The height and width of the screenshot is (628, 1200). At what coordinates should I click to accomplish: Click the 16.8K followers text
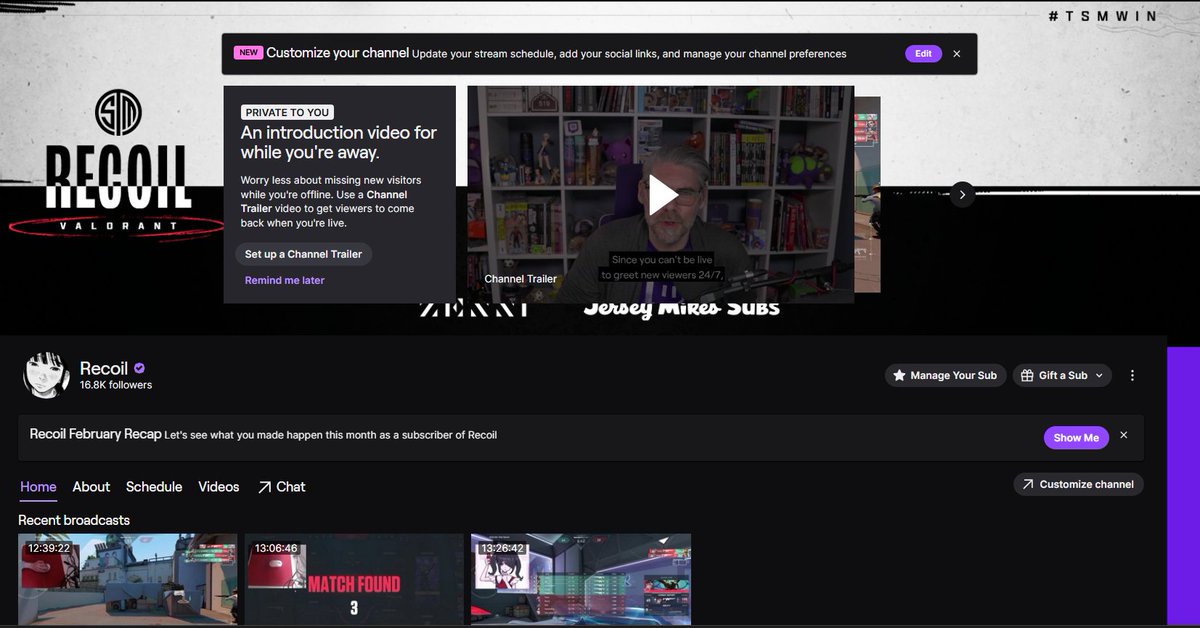(x=116, y=385)
